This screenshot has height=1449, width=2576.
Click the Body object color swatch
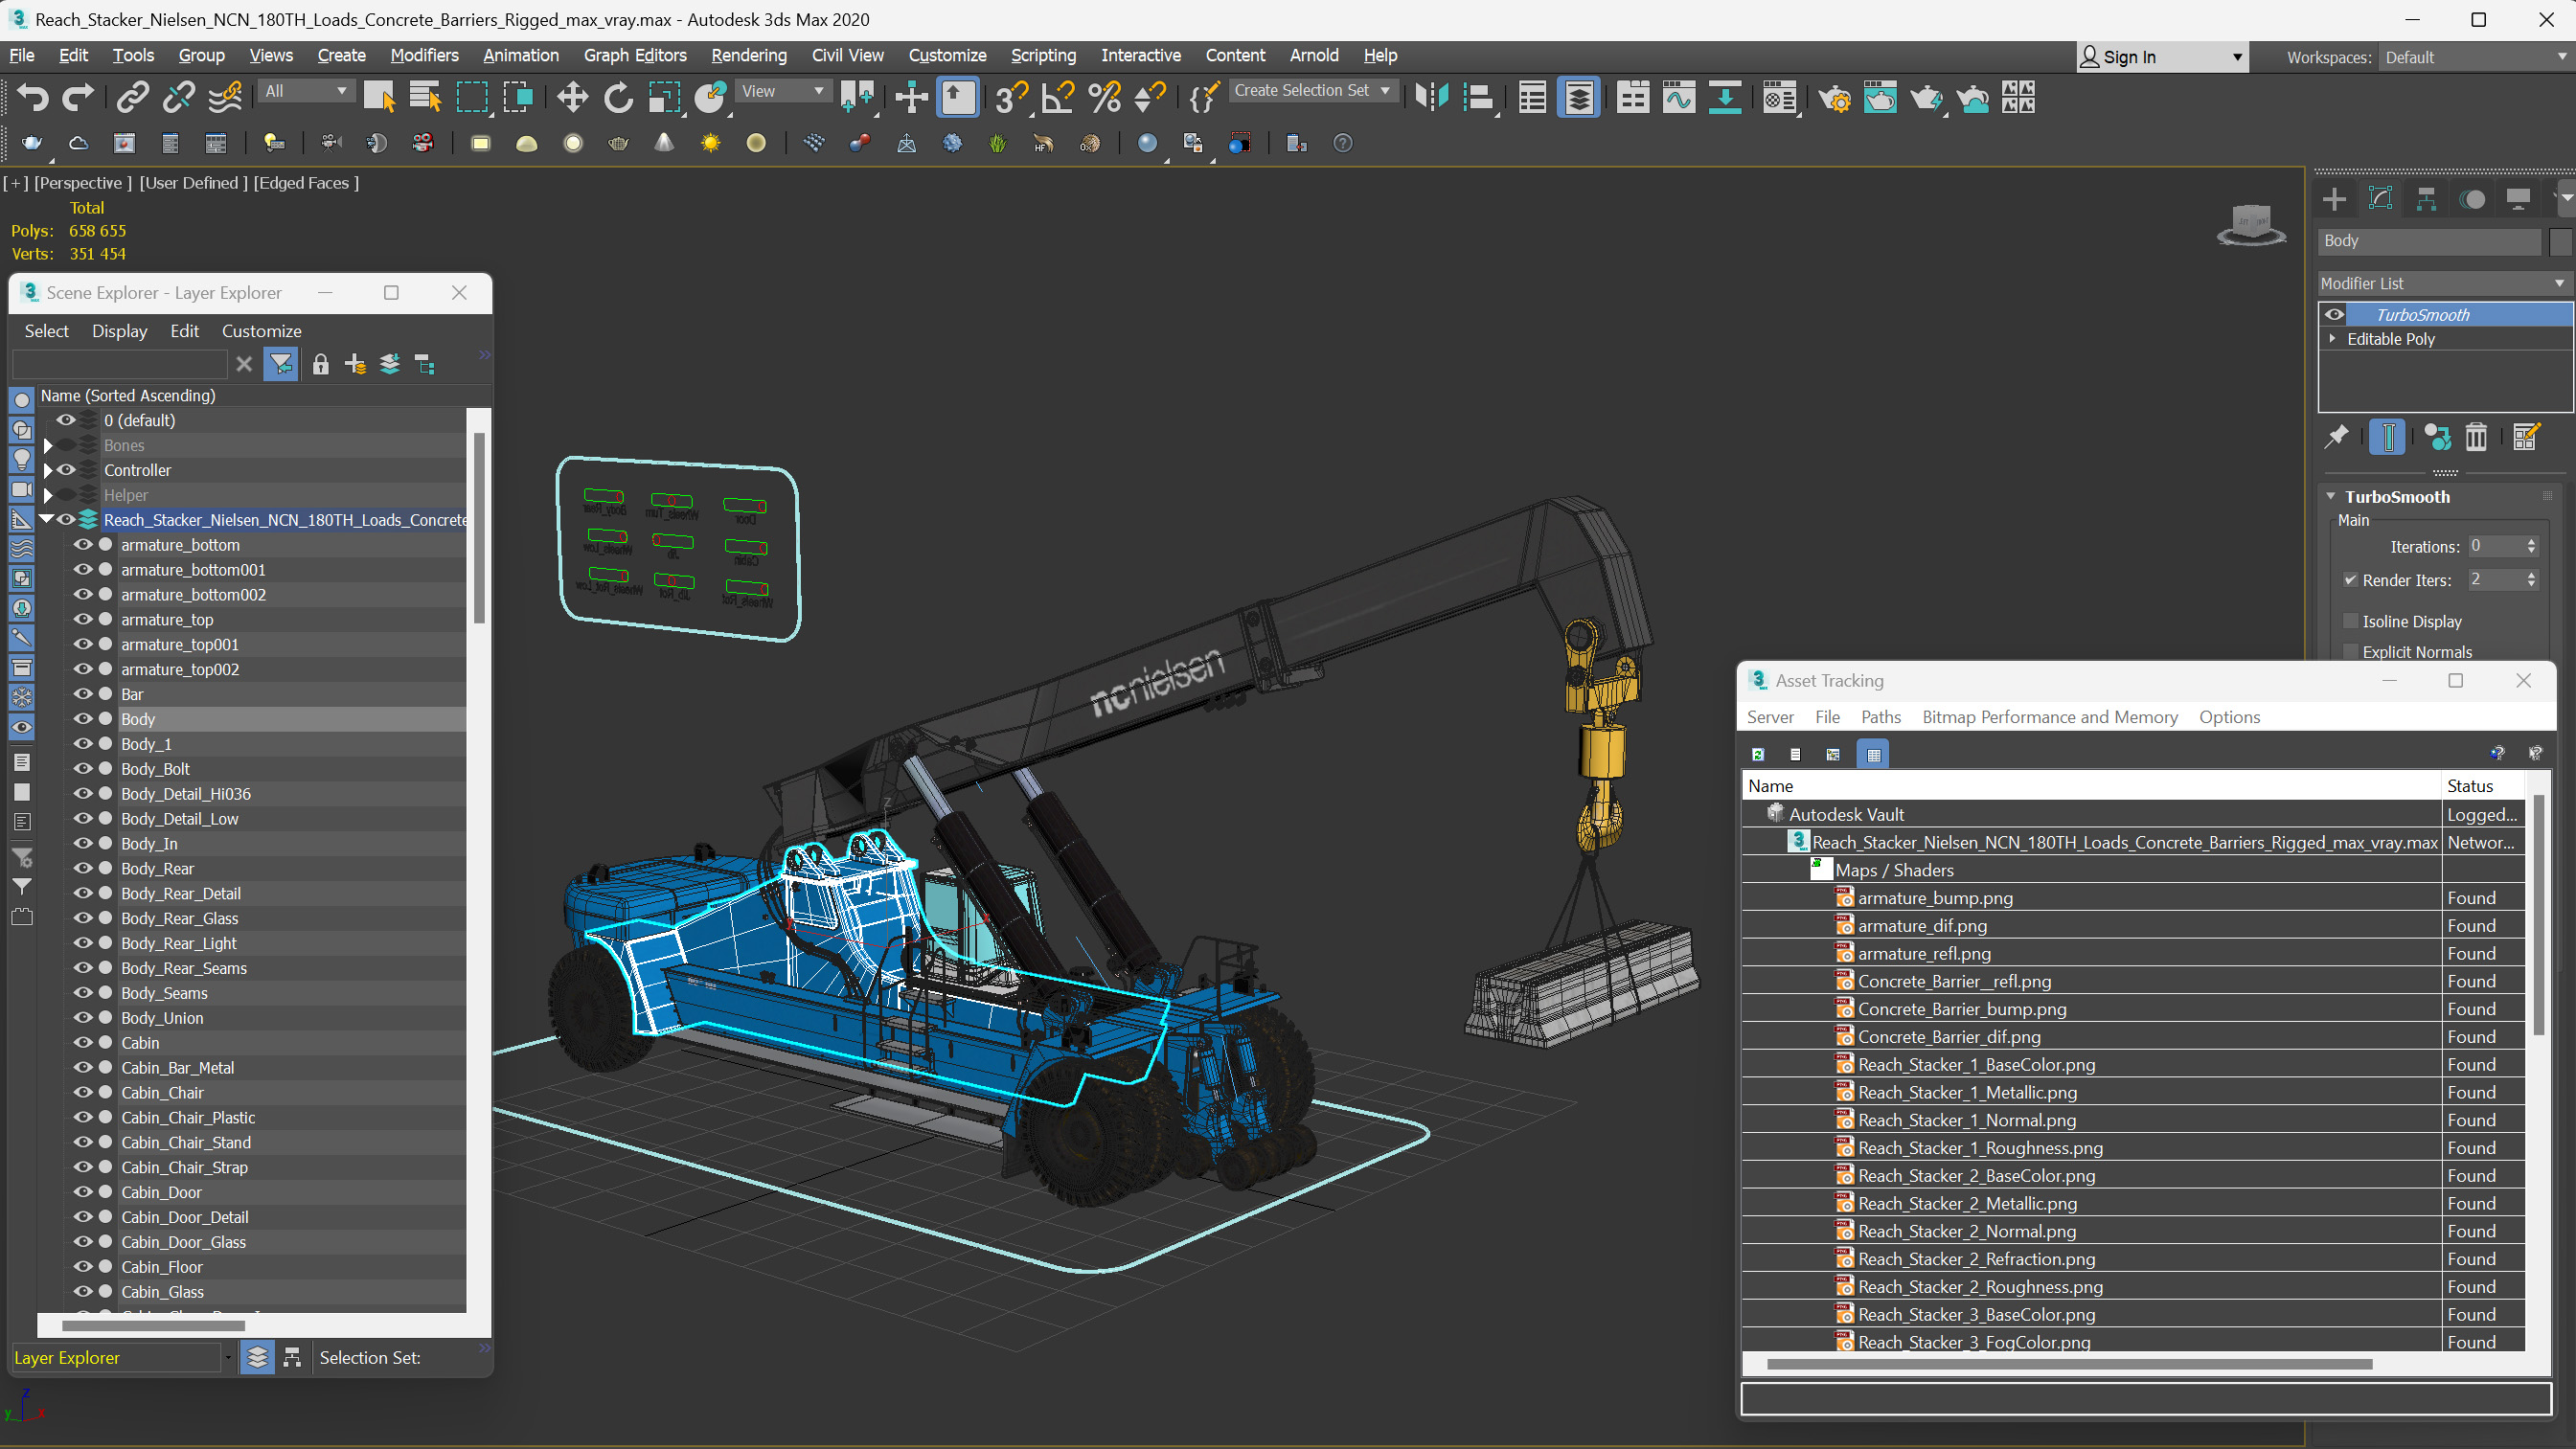2560,241
